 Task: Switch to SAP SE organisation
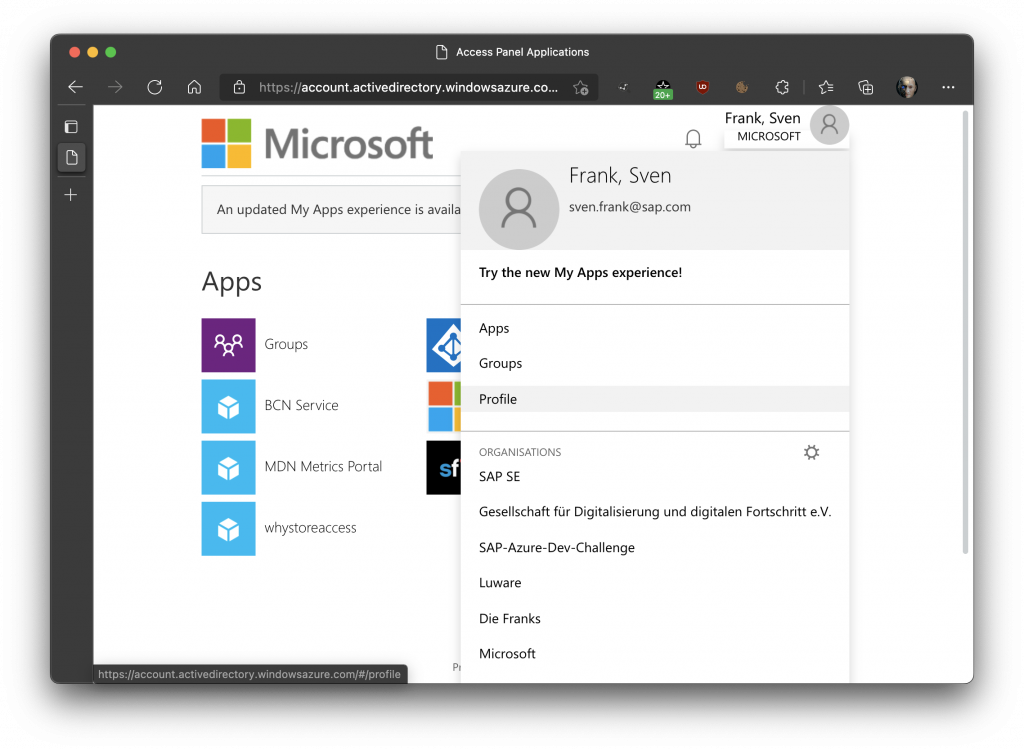pyautogui.click(x=499, y=477)
